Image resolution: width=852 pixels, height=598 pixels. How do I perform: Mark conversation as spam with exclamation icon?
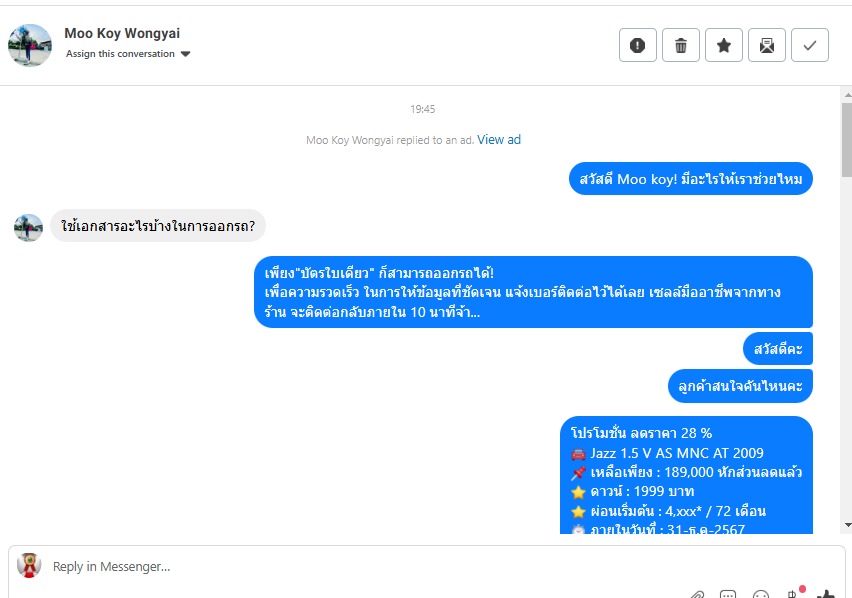[x=638, y=45]
